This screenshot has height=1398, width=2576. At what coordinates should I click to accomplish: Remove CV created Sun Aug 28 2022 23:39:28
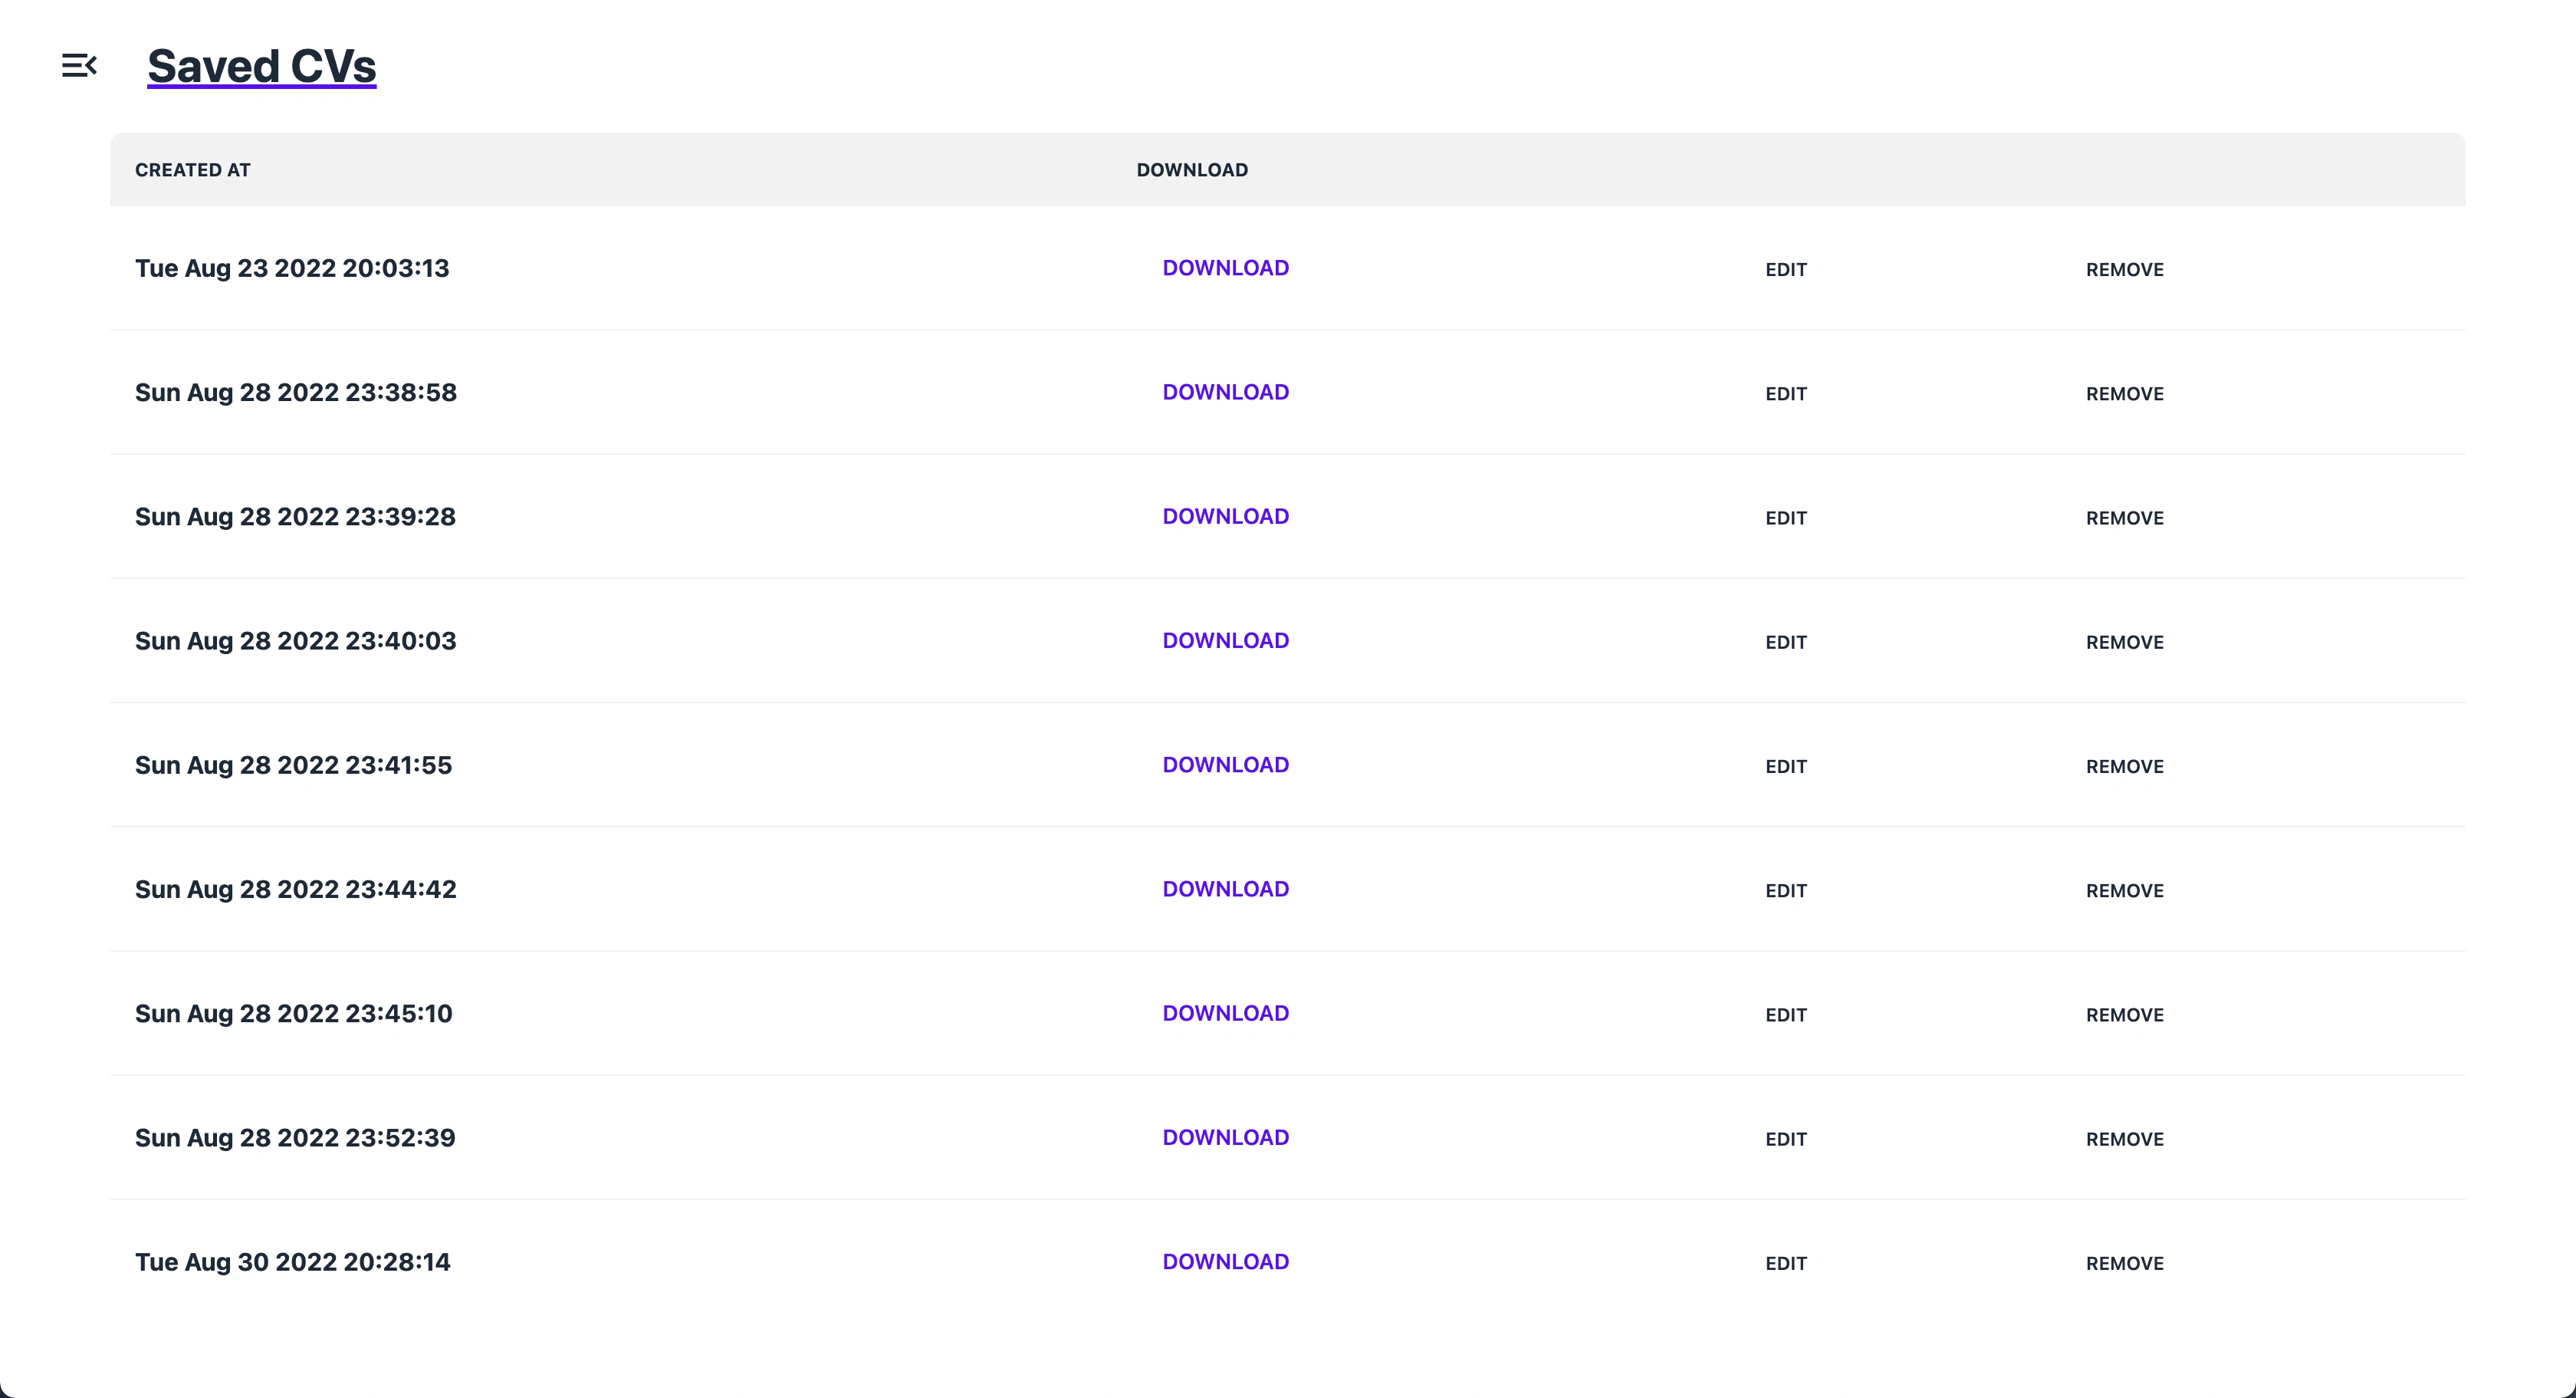tap(2124, 518)
